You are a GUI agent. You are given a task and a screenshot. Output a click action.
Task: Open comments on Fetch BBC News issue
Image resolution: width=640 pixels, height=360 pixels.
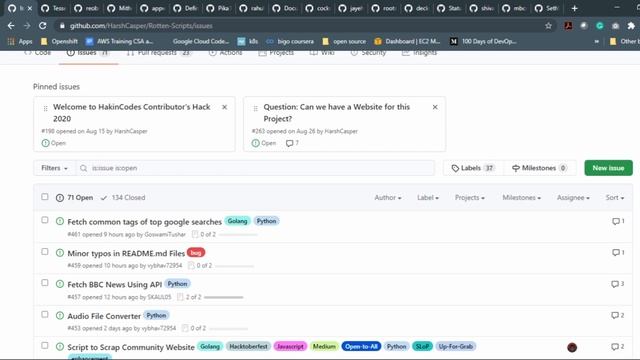tap(618, 284)
